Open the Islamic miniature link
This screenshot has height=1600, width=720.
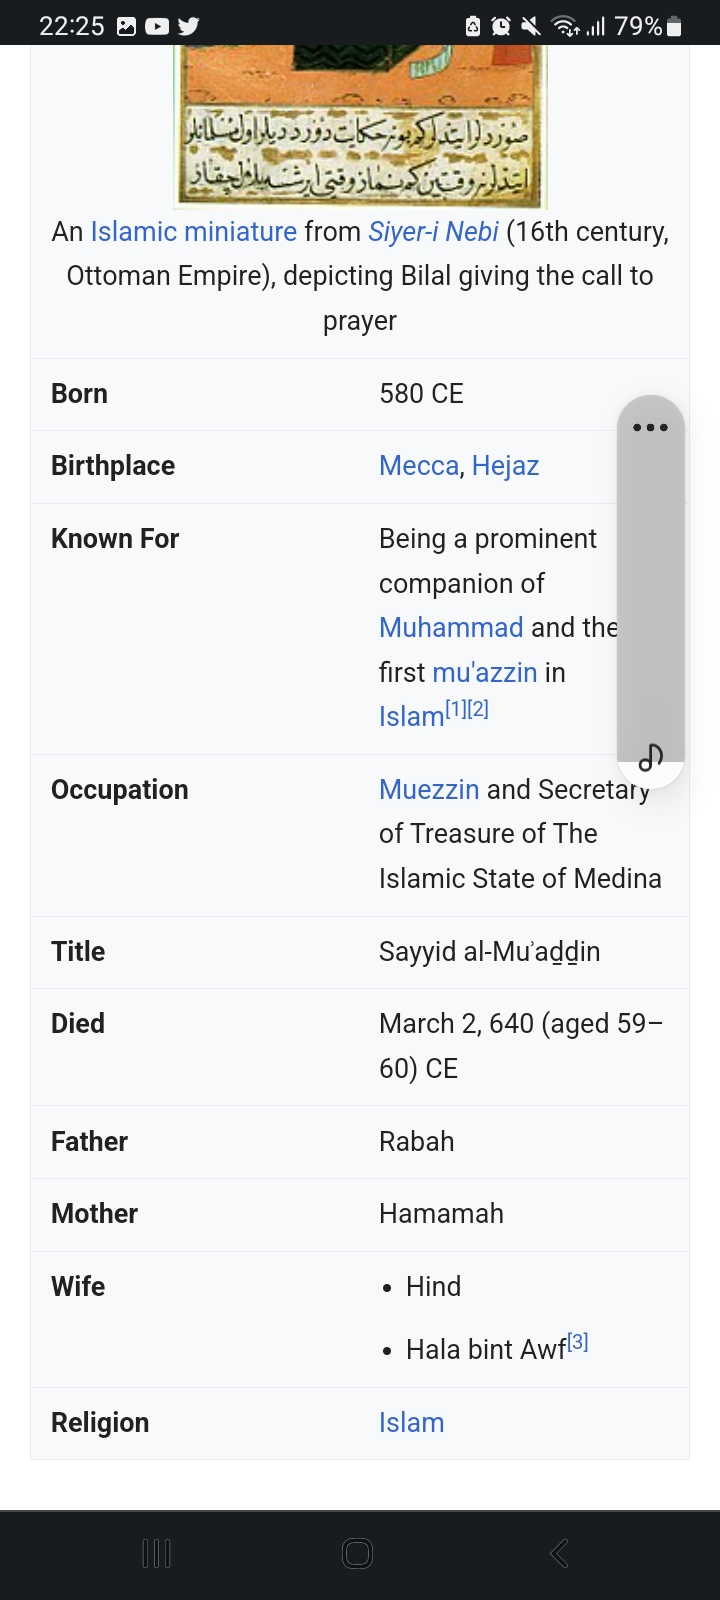[x=194, y=232]
